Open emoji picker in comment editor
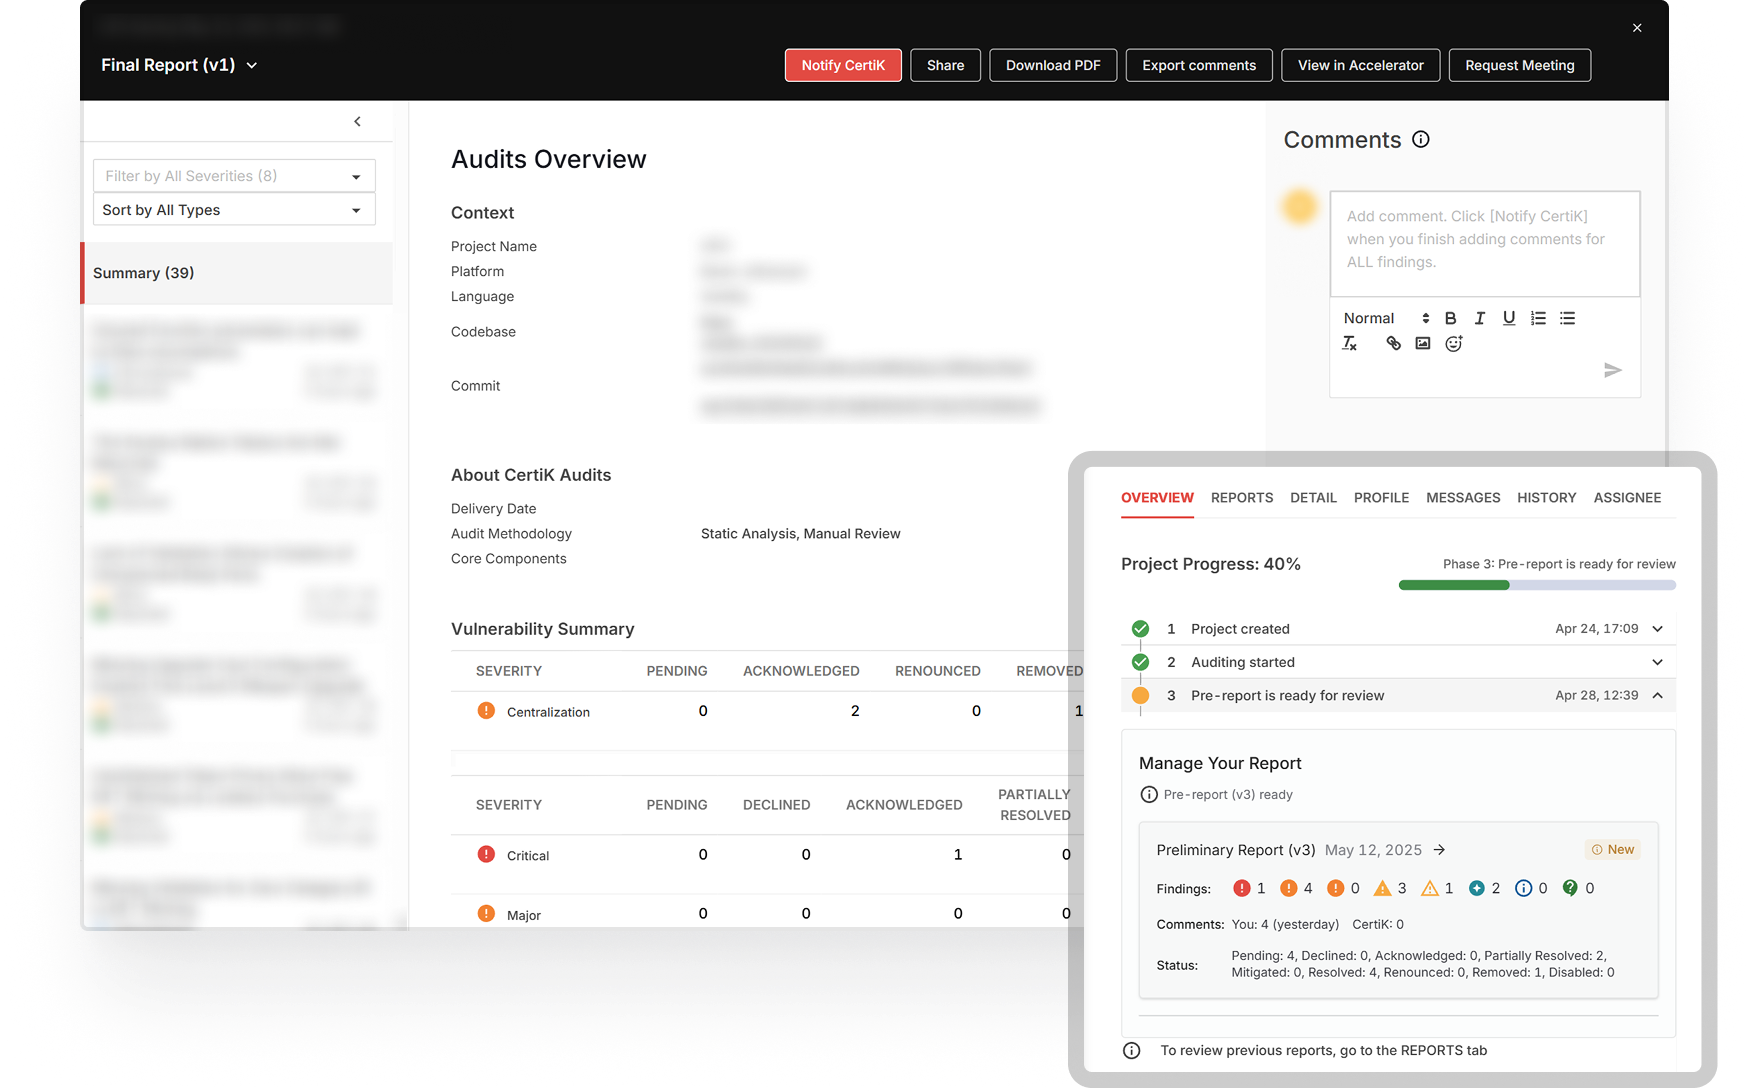This screenshot has height=1092, width=1749. [1454, 344]
